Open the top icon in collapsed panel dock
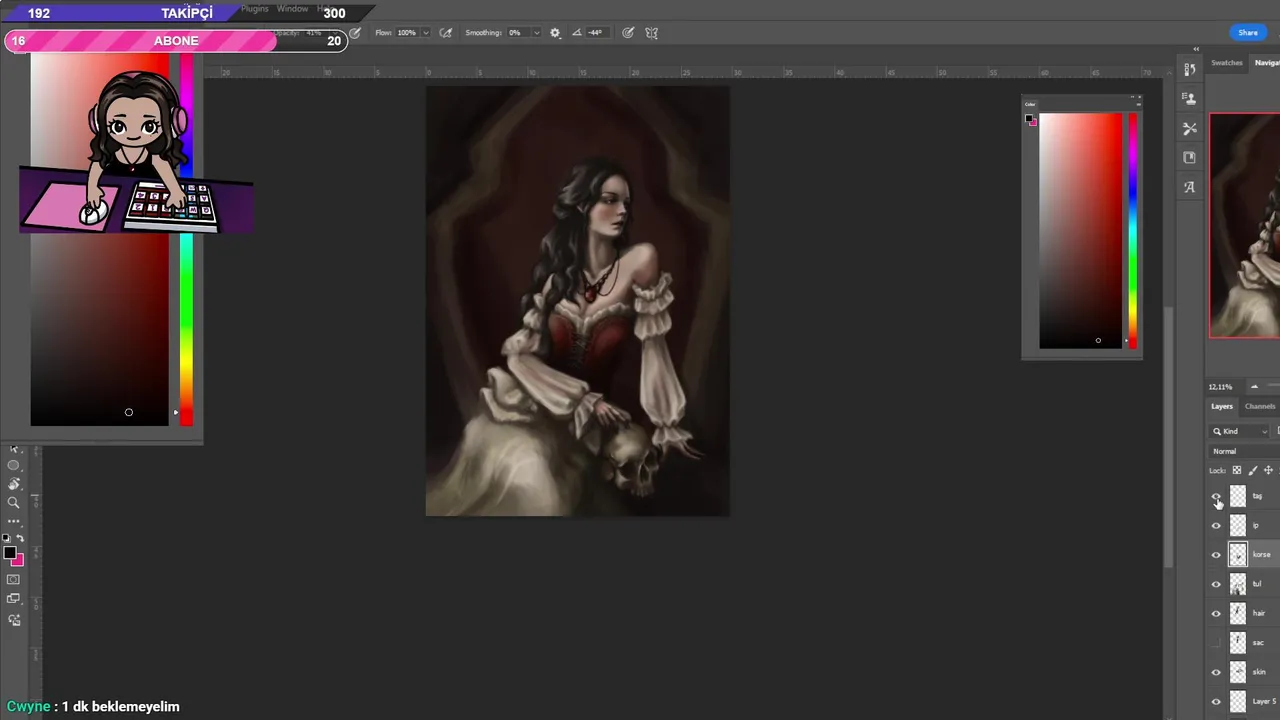The width and height of the screenshot is (1280, 720). click(1189, 69)
